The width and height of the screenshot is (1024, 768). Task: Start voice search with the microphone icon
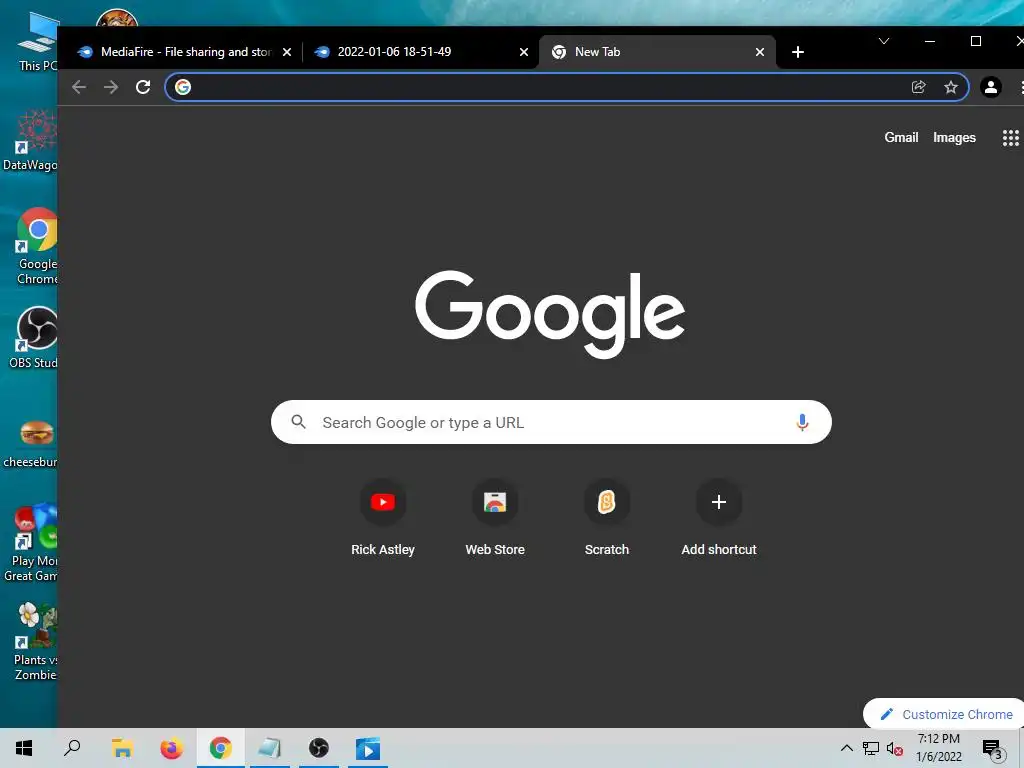(802, 423)
